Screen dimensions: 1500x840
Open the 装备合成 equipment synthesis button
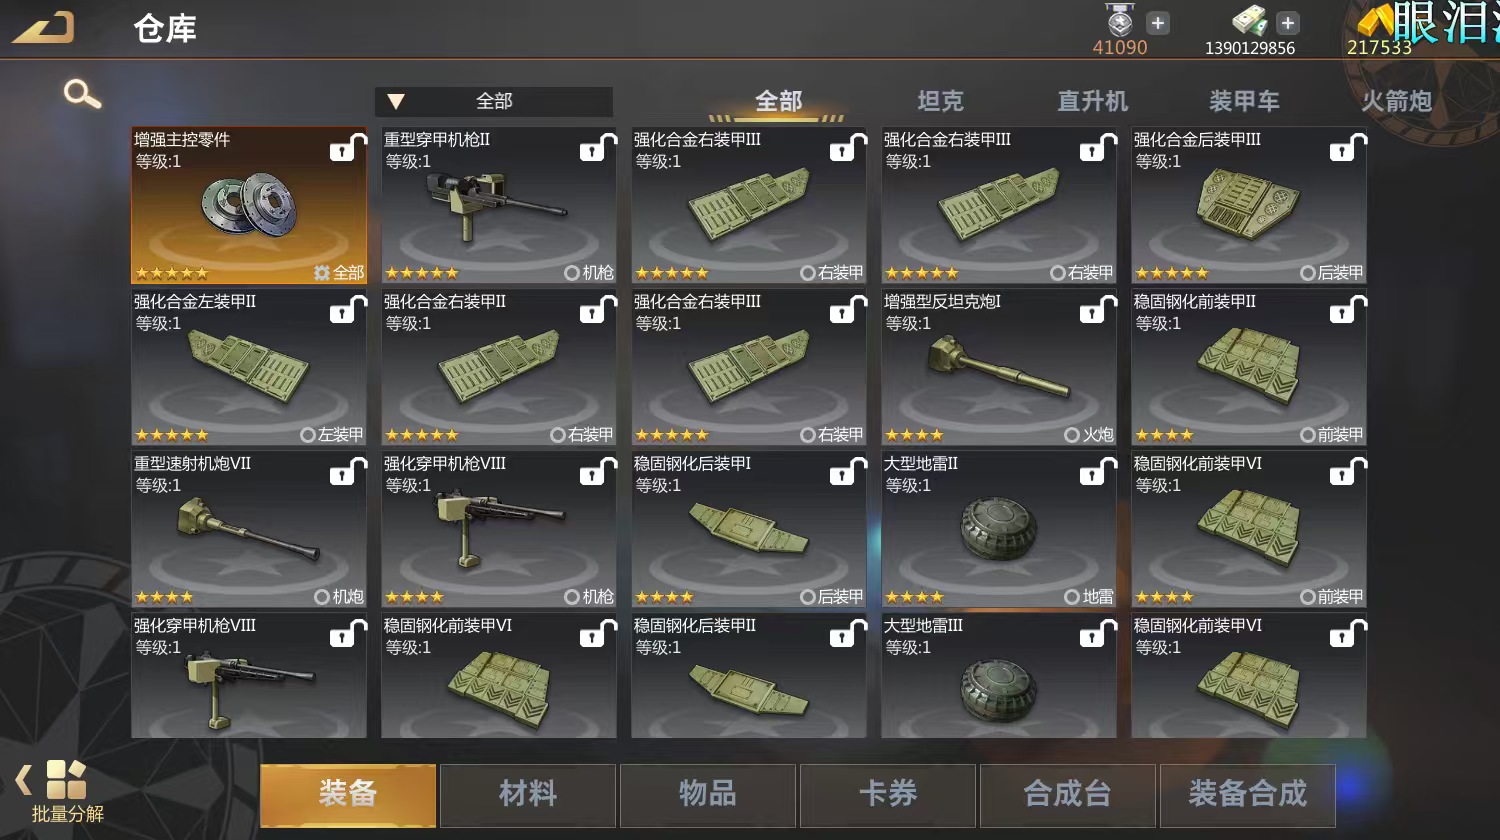pyautogui.click(x=1248, y=795)
